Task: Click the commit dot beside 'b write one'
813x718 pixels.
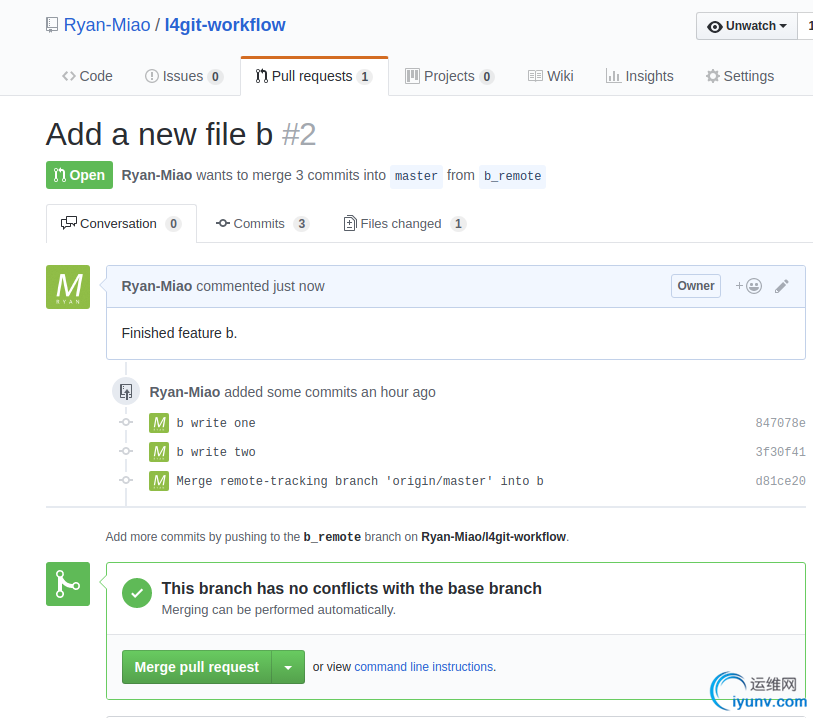Action: click(126, 423)
